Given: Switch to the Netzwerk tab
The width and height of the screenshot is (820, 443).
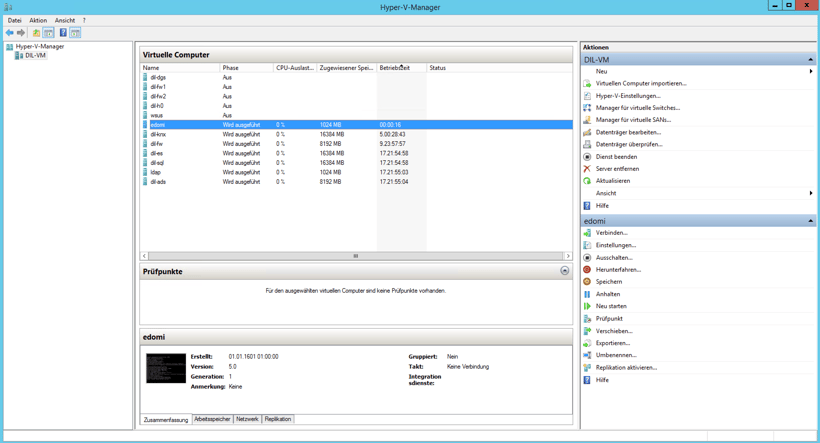Looking at the screenshot, I should point(247,419).
